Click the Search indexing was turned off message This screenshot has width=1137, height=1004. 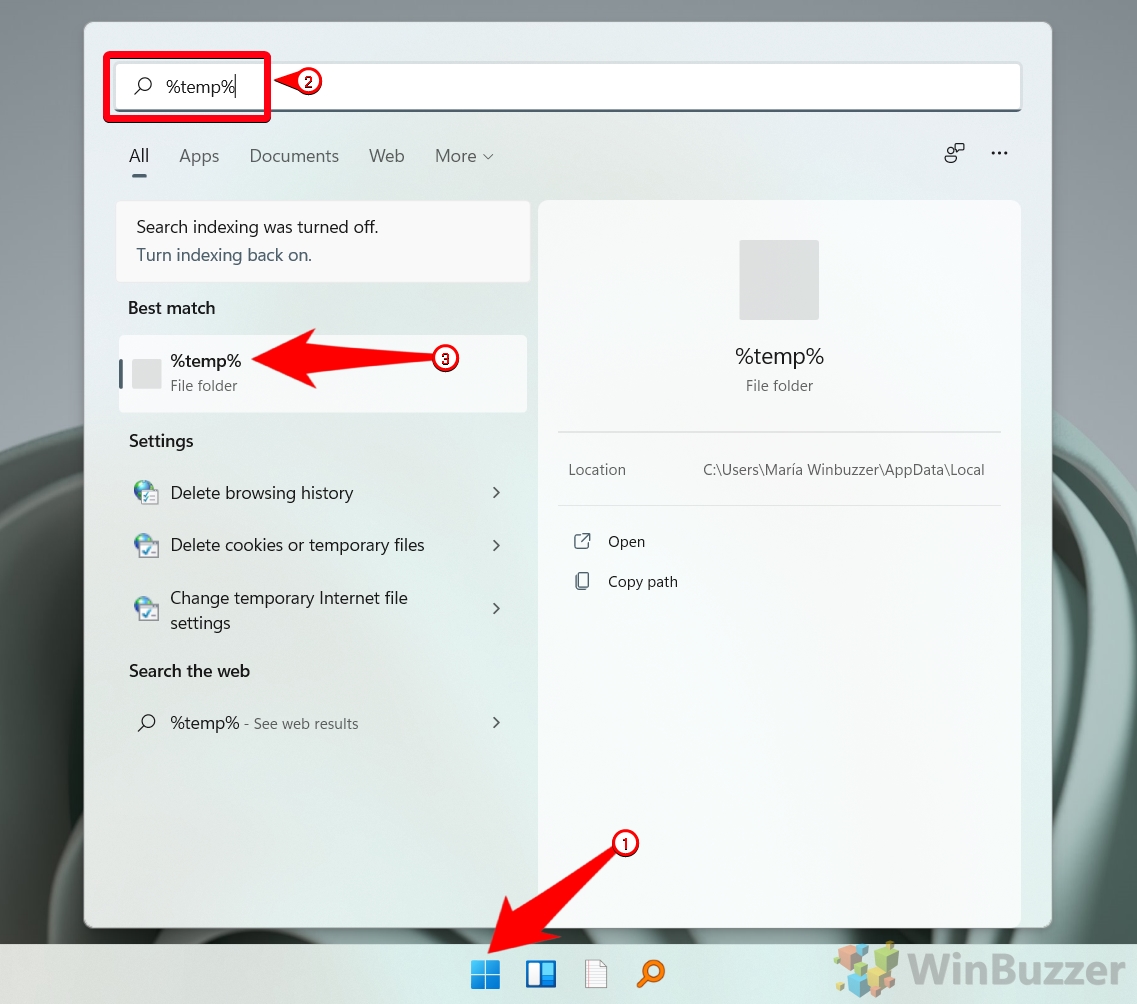[x=257, y=227]
